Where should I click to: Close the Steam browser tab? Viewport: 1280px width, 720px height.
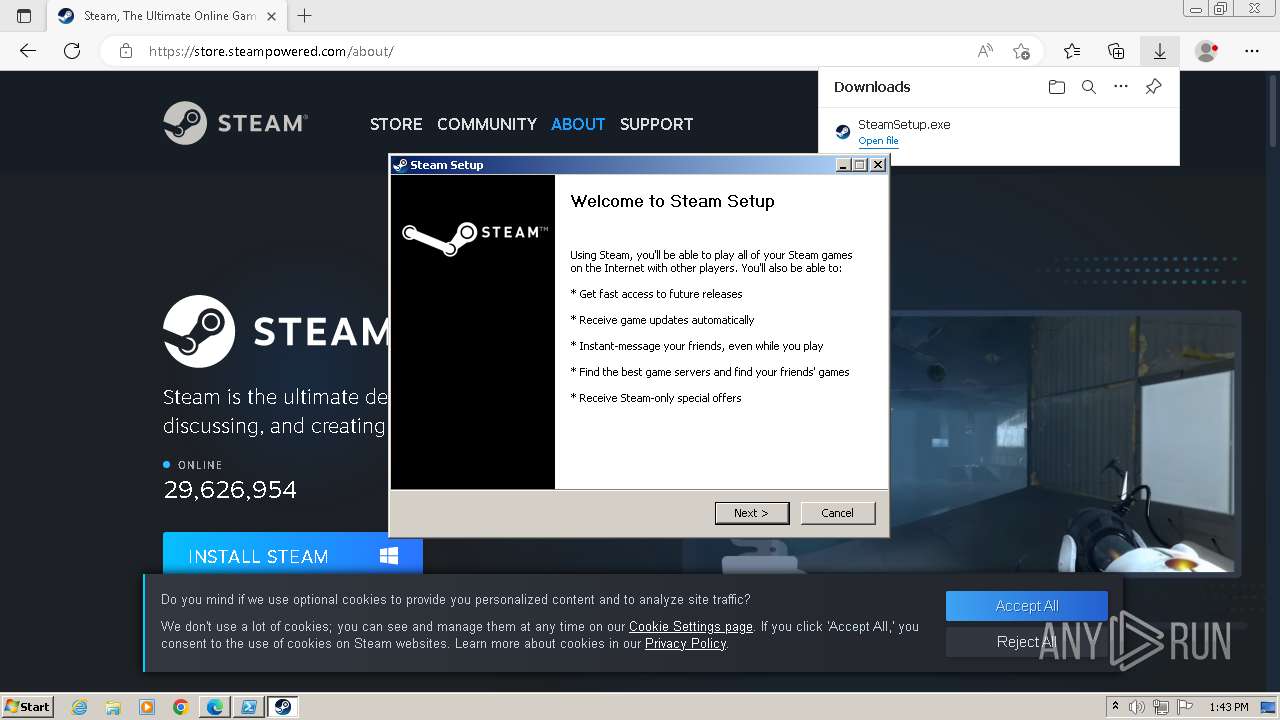pyautogui.click(x=271, y=16)
